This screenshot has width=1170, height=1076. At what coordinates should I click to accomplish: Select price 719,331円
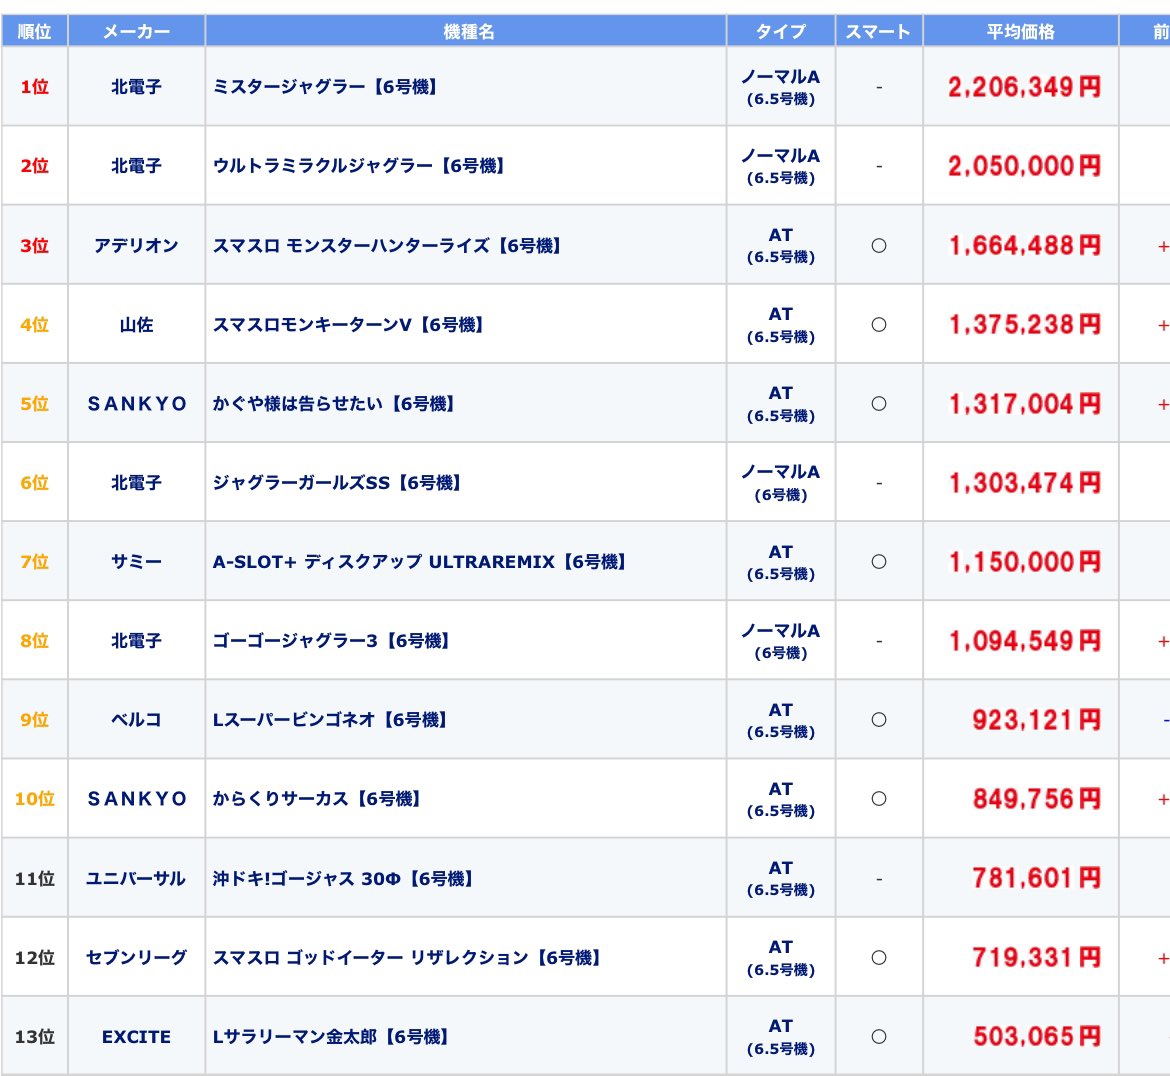[1036, 957]
